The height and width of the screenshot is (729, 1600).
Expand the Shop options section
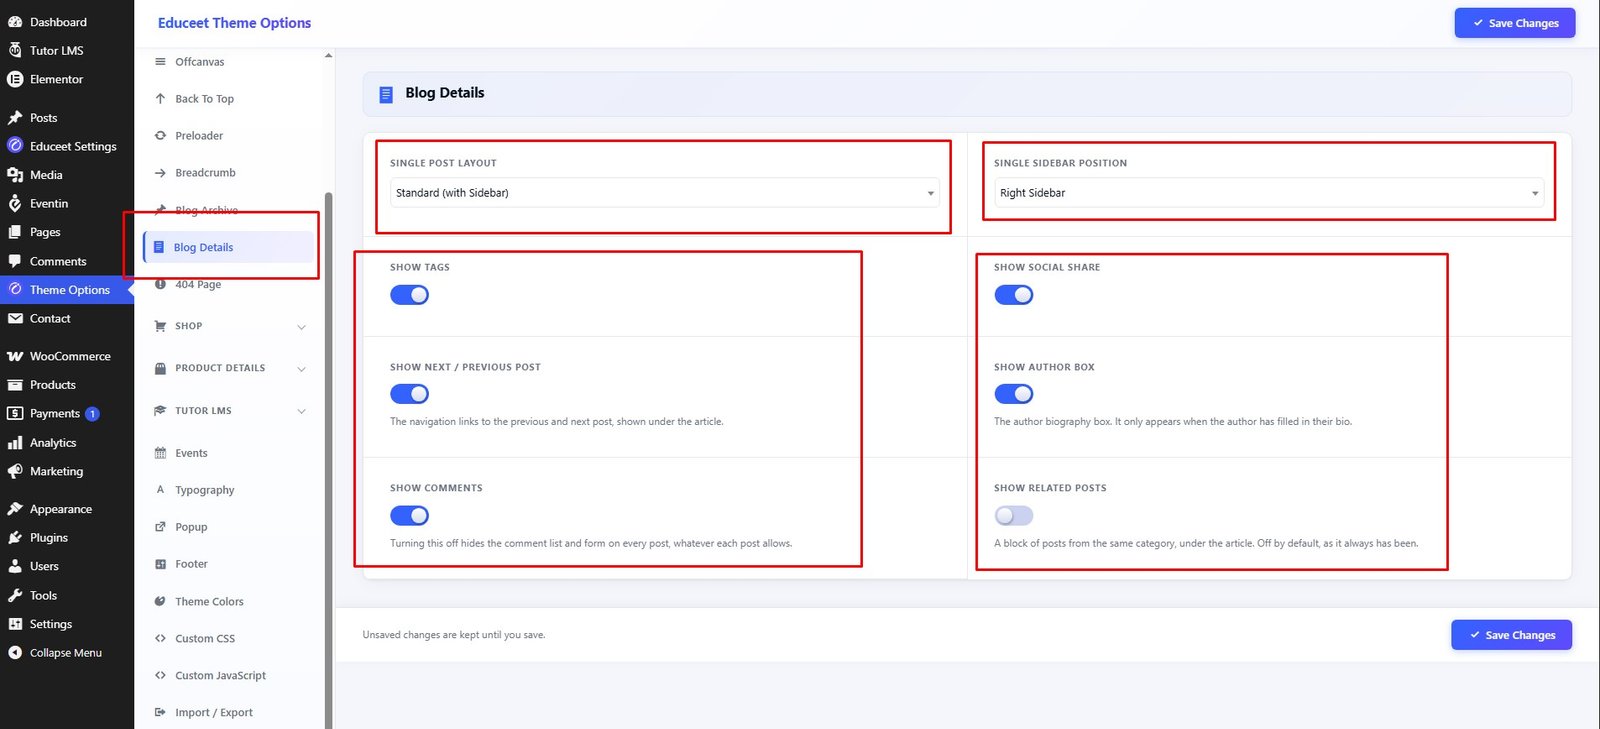point(229,326)
